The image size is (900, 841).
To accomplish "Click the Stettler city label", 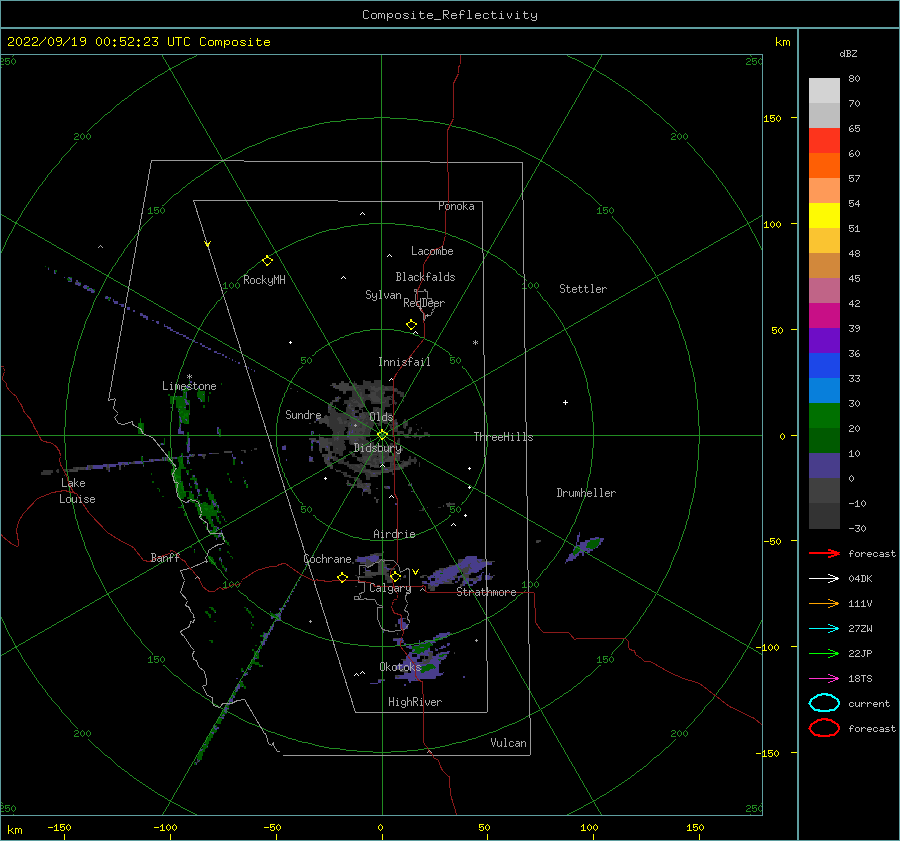I will coord(583,289).
